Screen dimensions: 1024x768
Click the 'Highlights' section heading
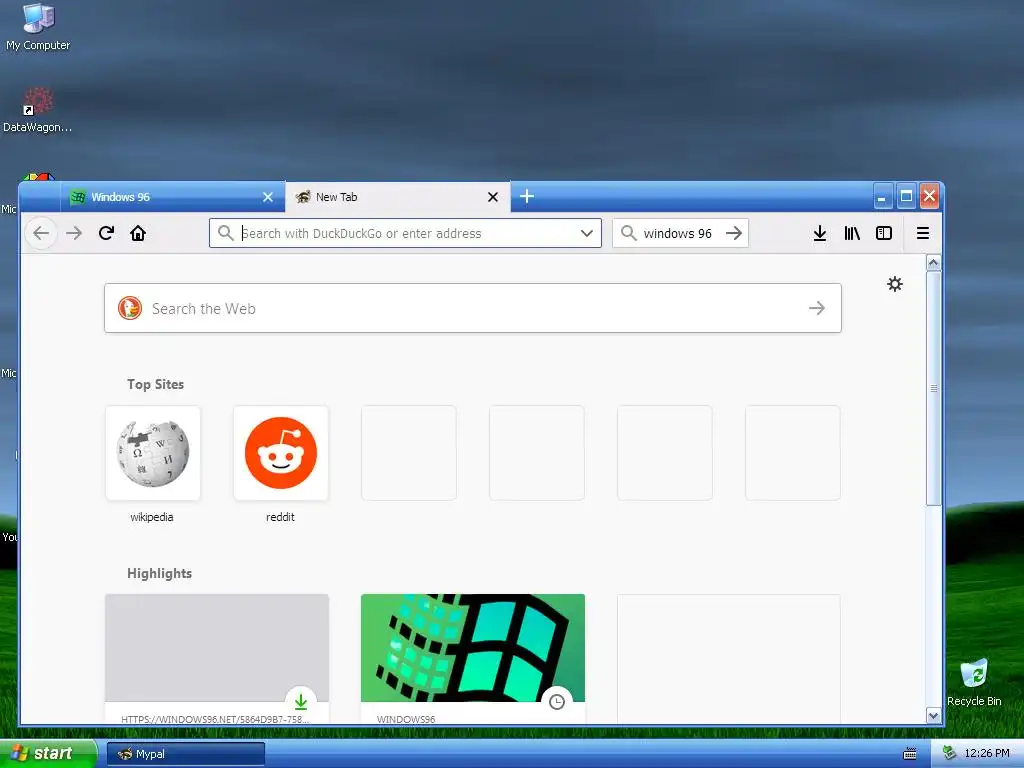(159, 573)
